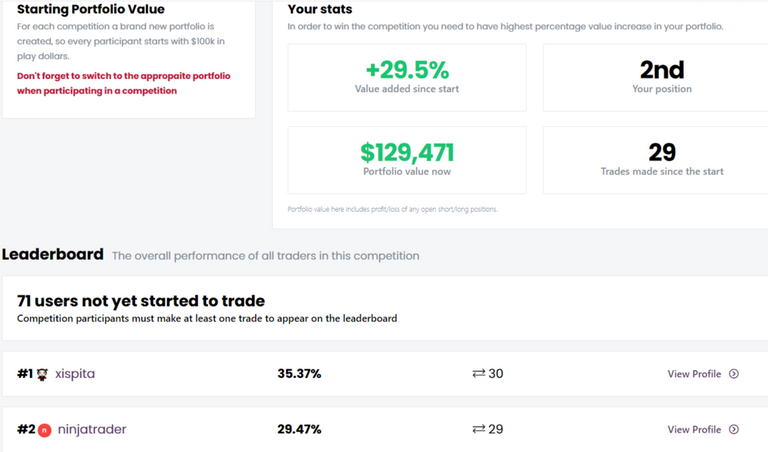Click the red switch portfolio reminder text
Viewport: 768px width, 452px height.
click(123, 83)
